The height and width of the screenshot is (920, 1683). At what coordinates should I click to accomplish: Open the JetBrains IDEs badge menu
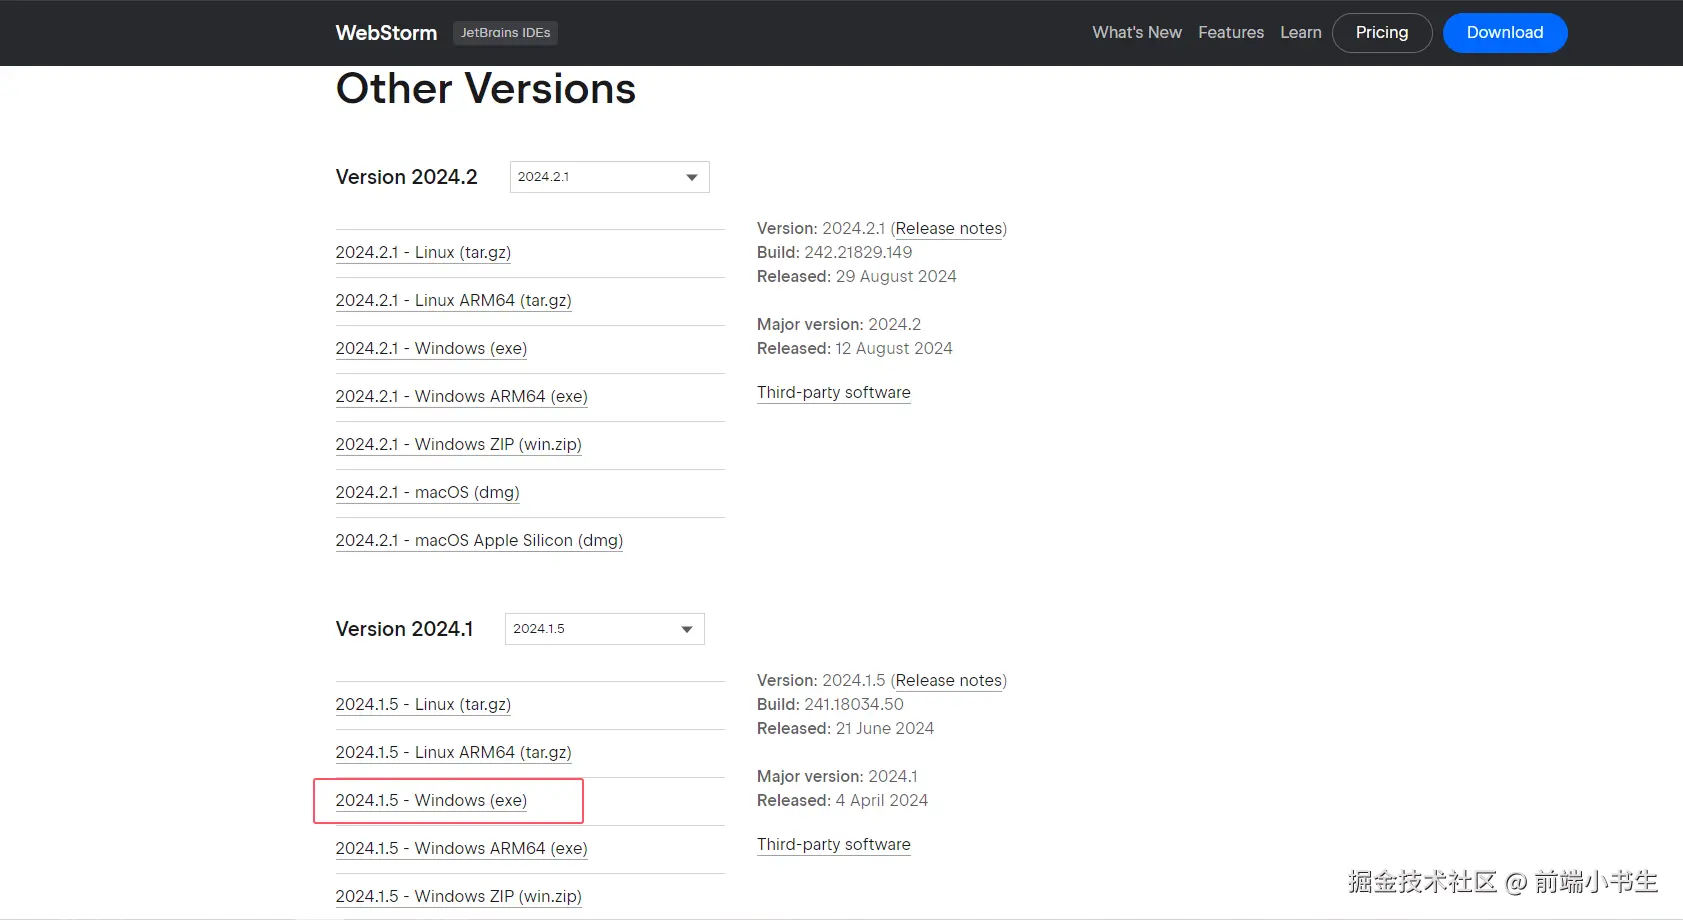[505, 33]
